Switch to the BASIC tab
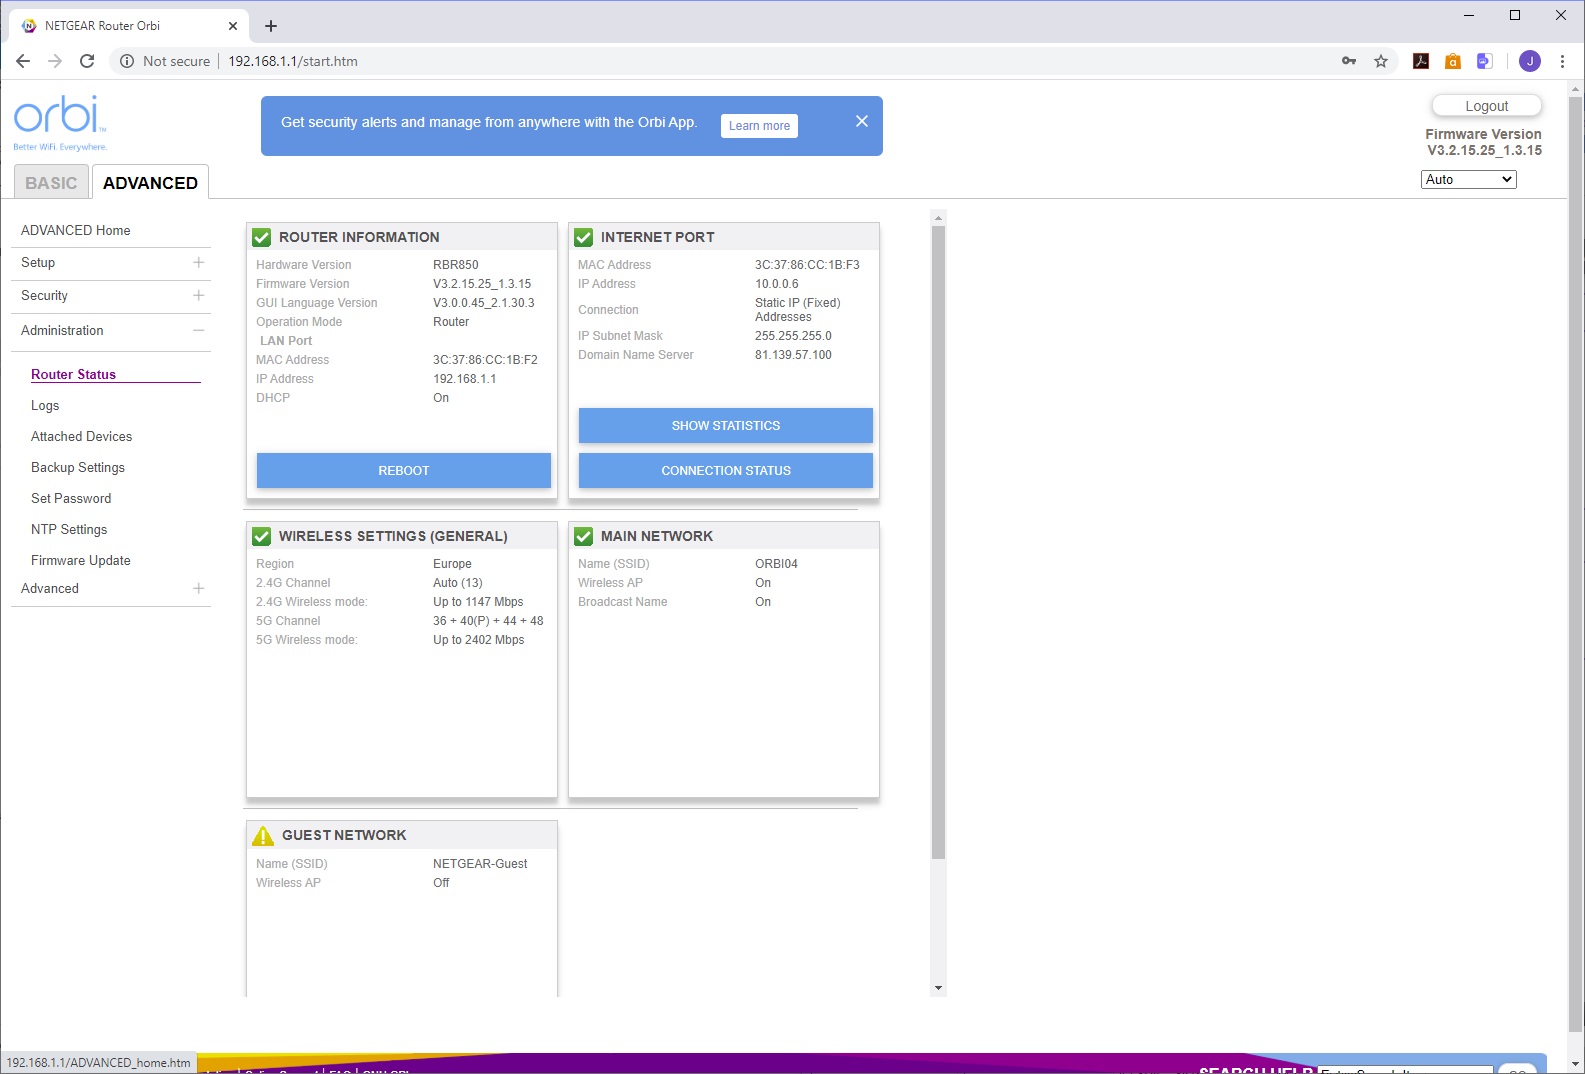Image resolution: width=1585 pixels, height=1074 pixels. (51, 183)
